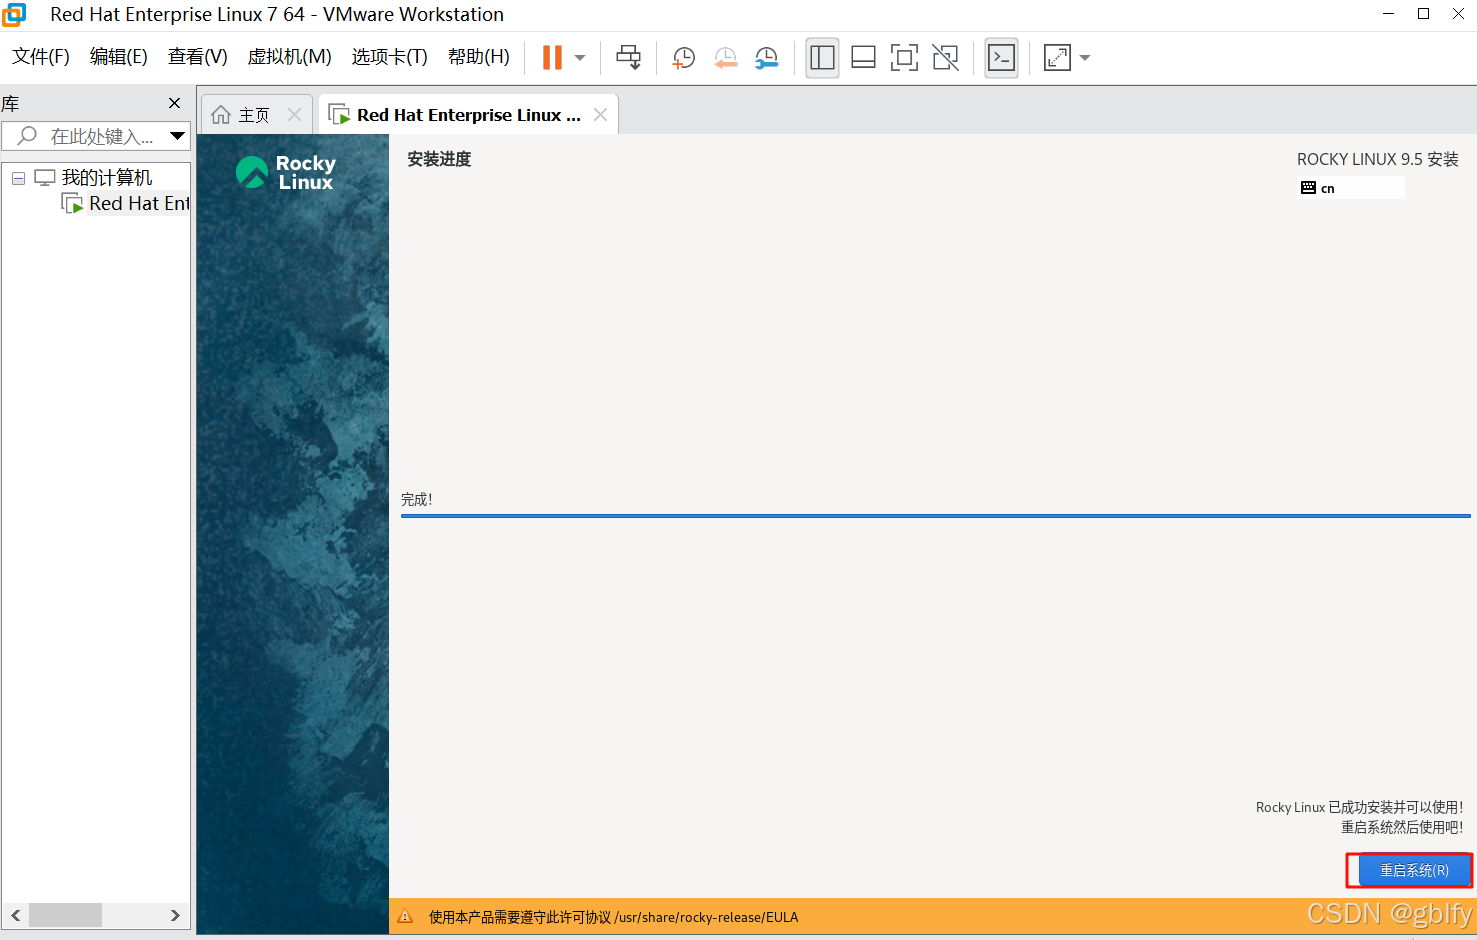Click the '重启系统然后使用吧!' text
This screenshot has width=1477, height=940.
[1402, 827]
